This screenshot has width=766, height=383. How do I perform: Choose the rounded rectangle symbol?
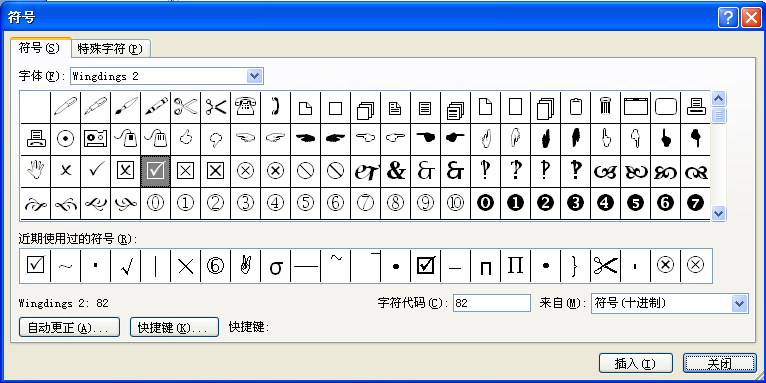coord(665,106)
